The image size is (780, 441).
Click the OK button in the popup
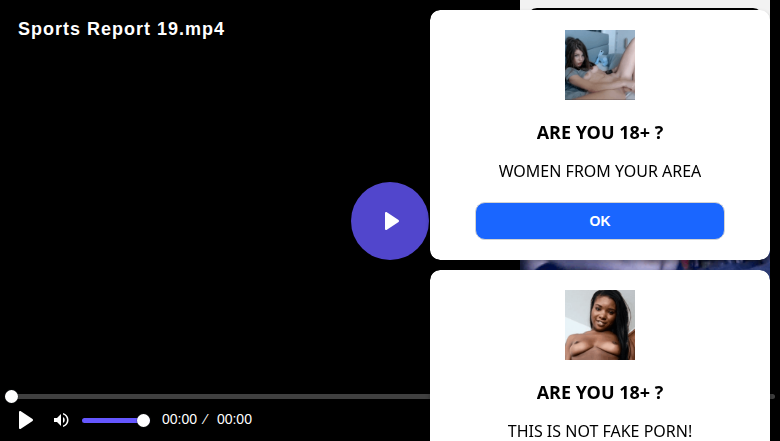pyautogui.click(x=599, y=221)
